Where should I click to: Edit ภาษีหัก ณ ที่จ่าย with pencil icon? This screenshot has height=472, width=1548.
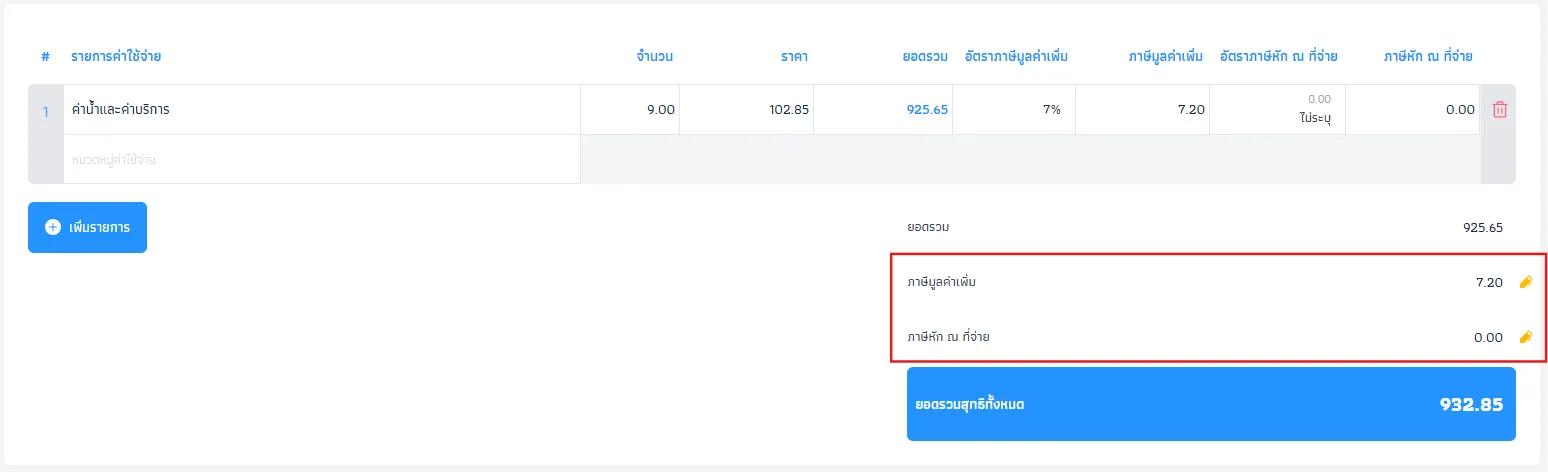point(1525,338)
